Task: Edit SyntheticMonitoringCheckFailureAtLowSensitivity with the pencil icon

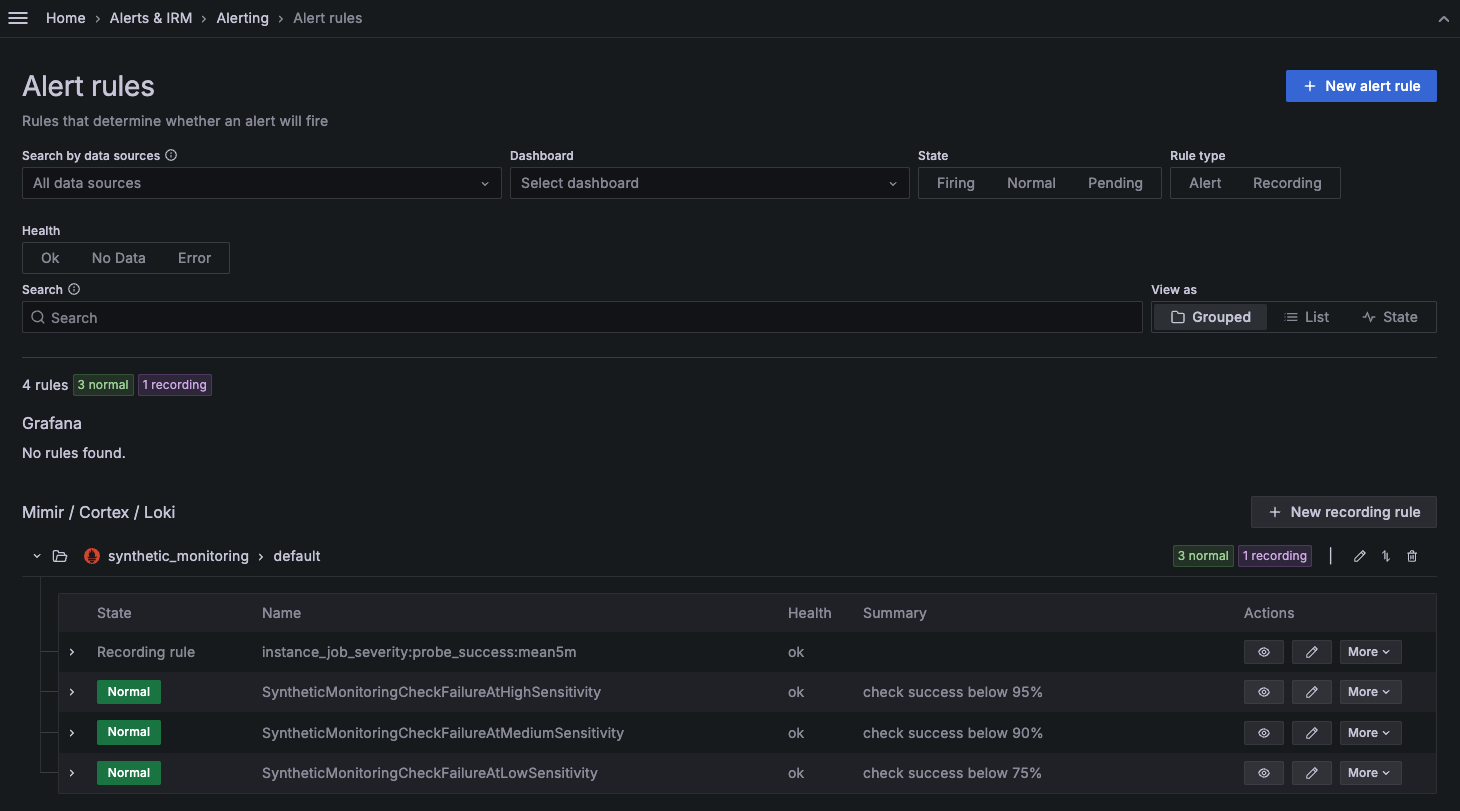Action: pyautogui.click(x=1311, y=772)
